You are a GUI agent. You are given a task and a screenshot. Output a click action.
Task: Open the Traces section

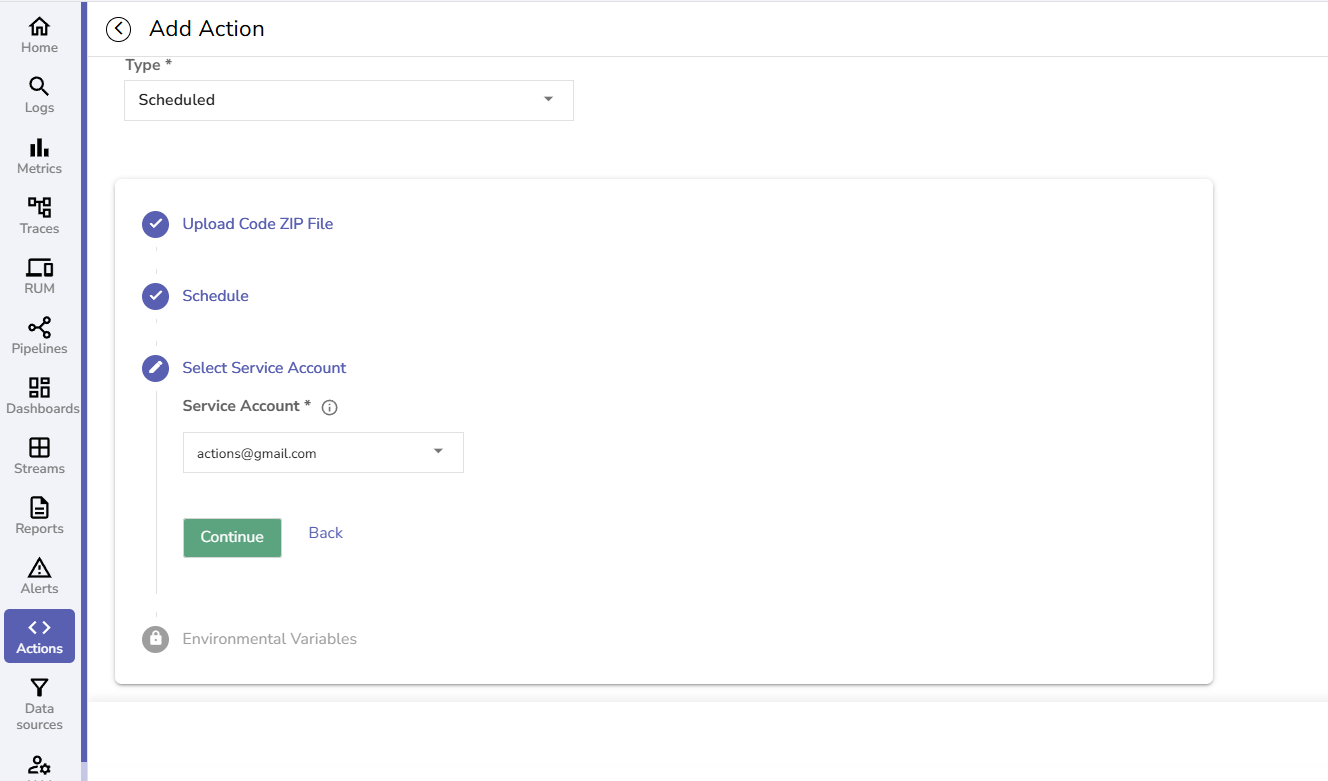[x=39, y=215]
